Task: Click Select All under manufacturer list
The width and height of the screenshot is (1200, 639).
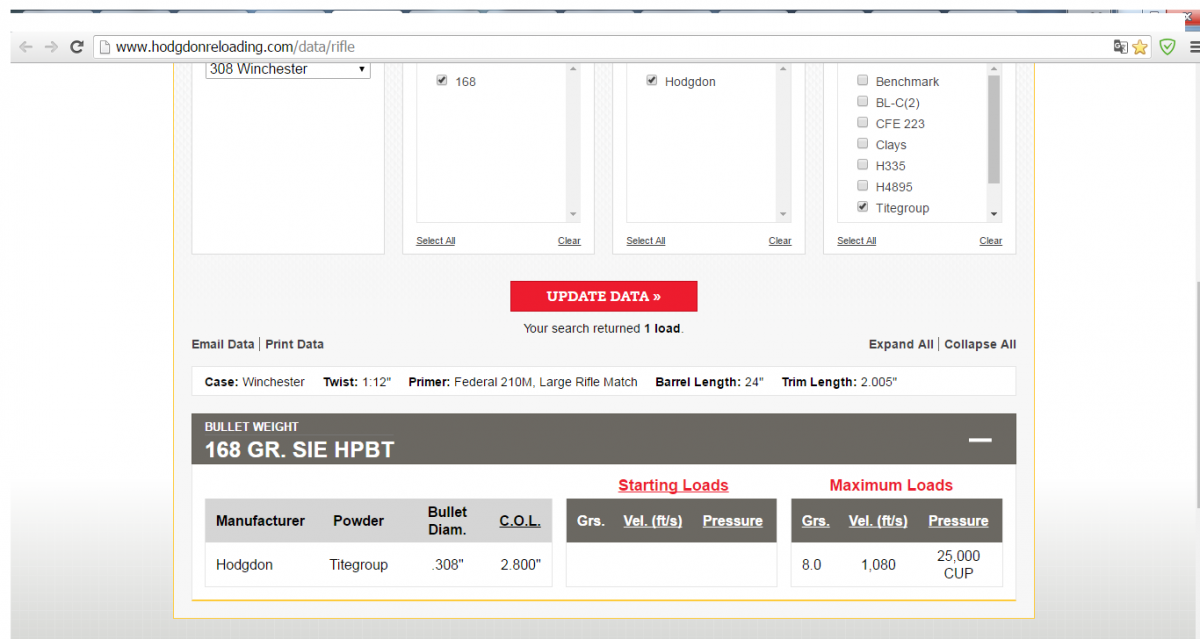Action: (646, 241)
